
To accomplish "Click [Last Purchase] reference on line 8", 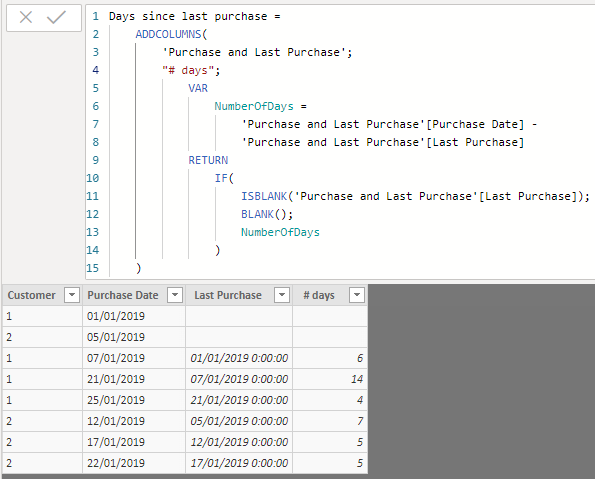I will [x=475, y=142].
